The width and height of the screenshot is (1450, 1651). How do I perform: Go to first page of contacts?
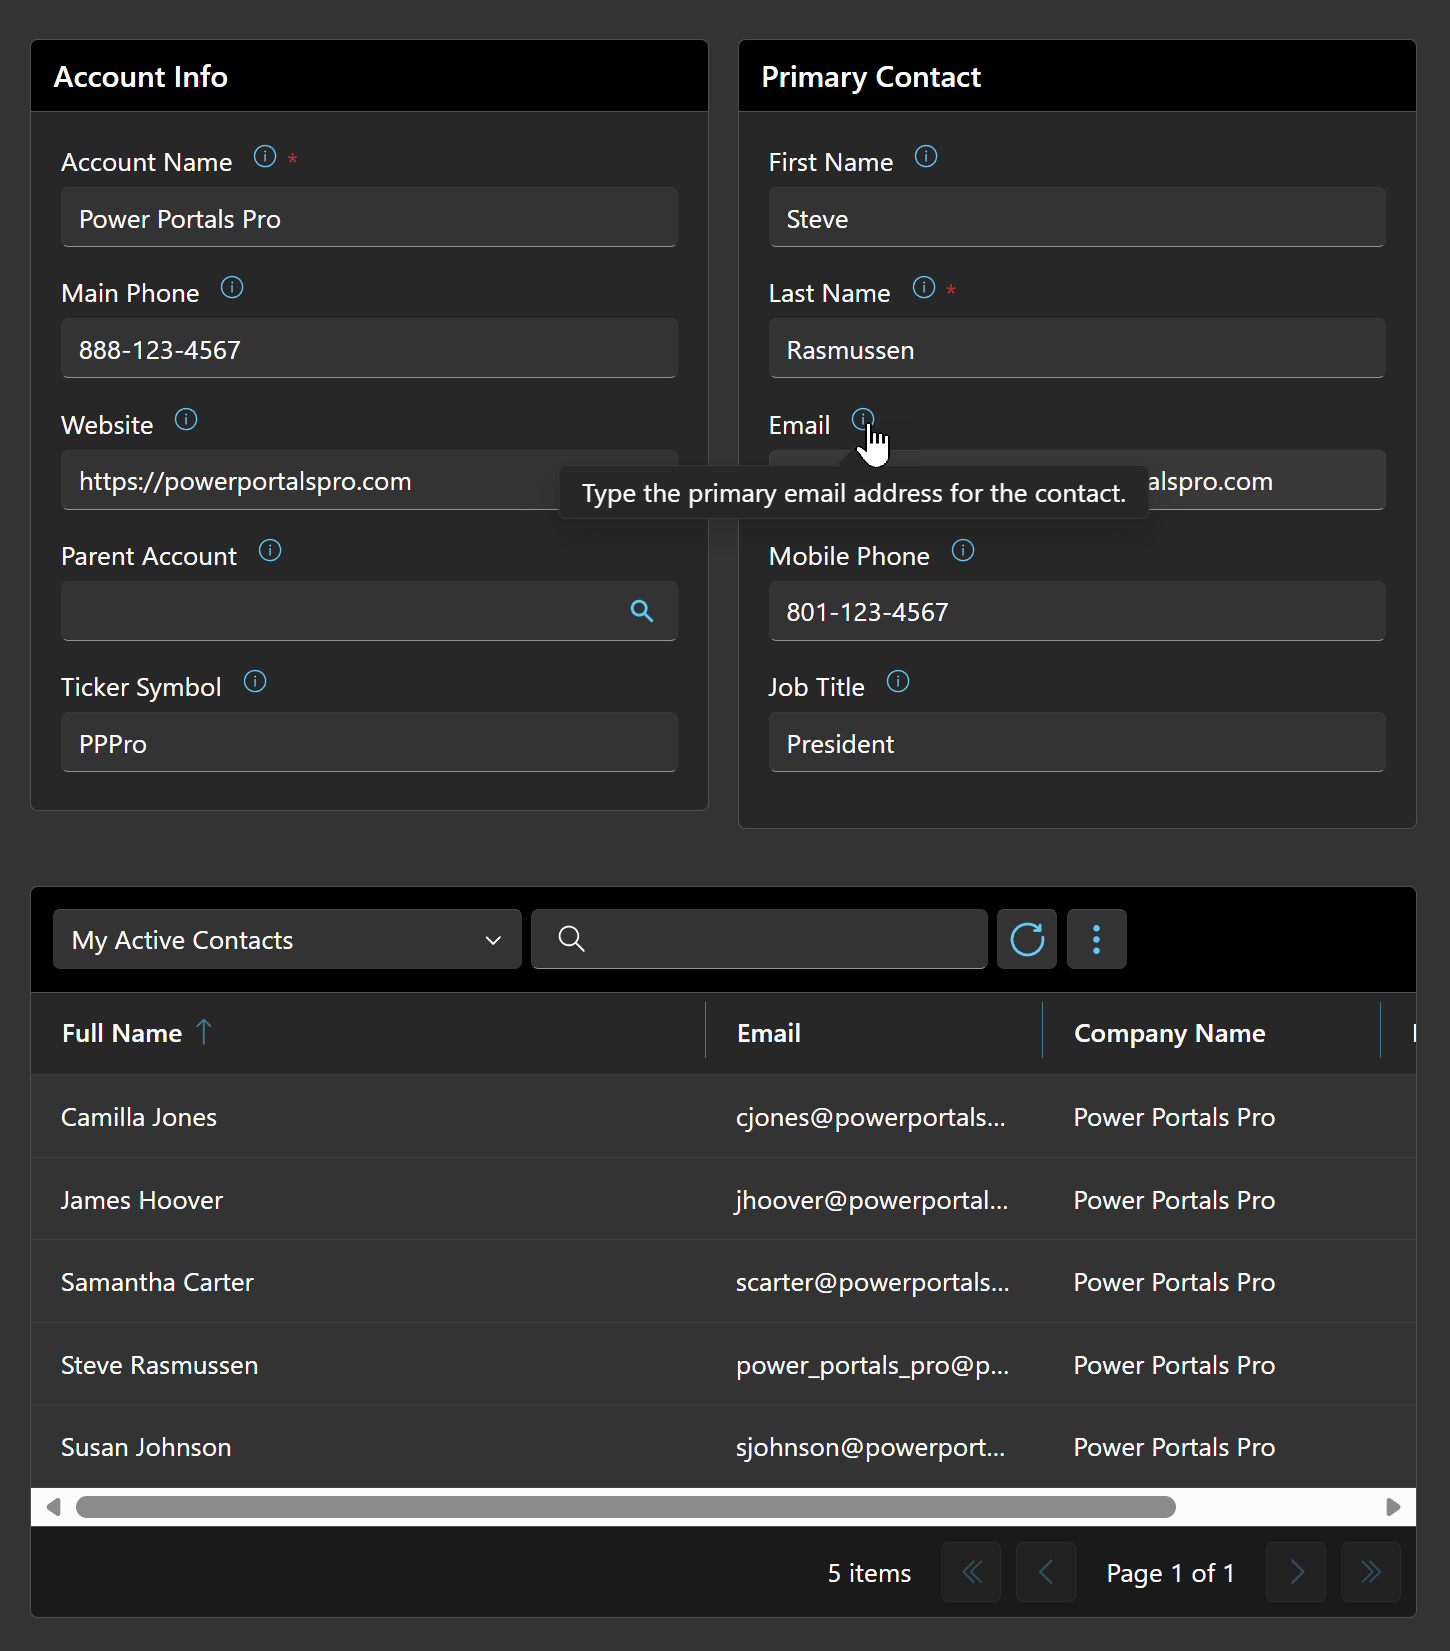(971, 1572)
